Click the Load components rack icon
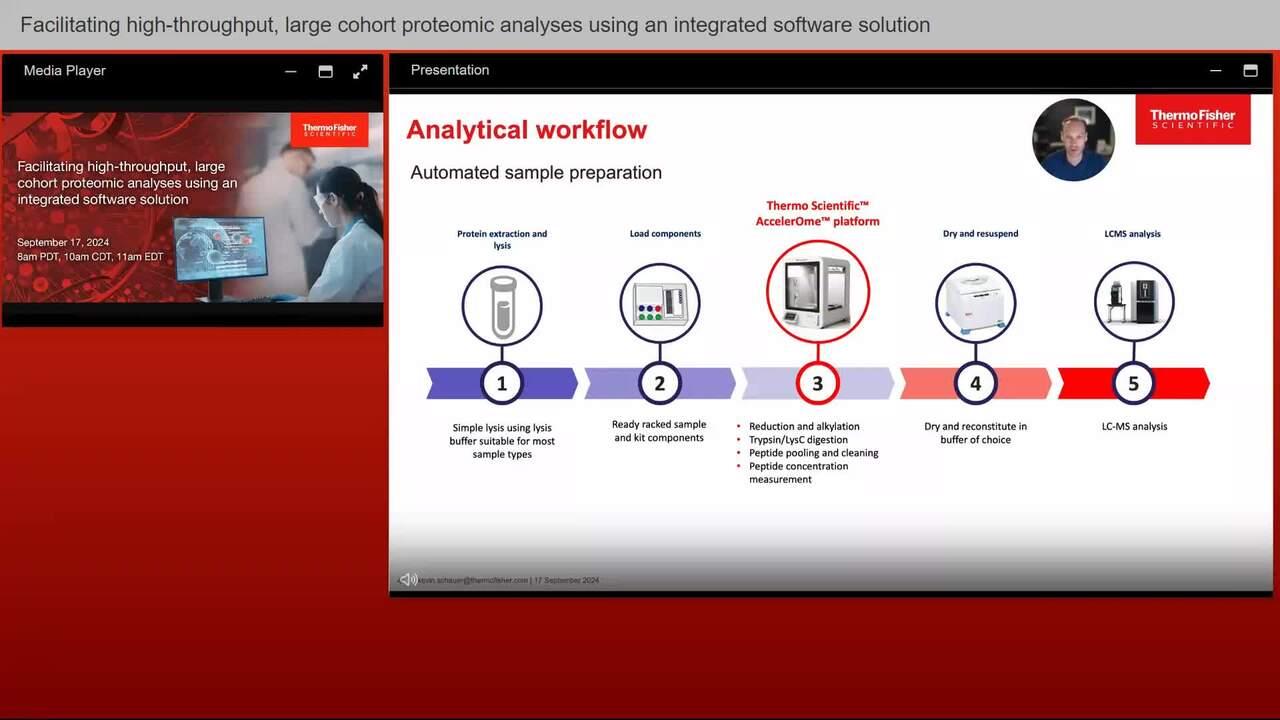Image resolution: width=1280 pixels, height=720 pixels. [x=659, y=304]
